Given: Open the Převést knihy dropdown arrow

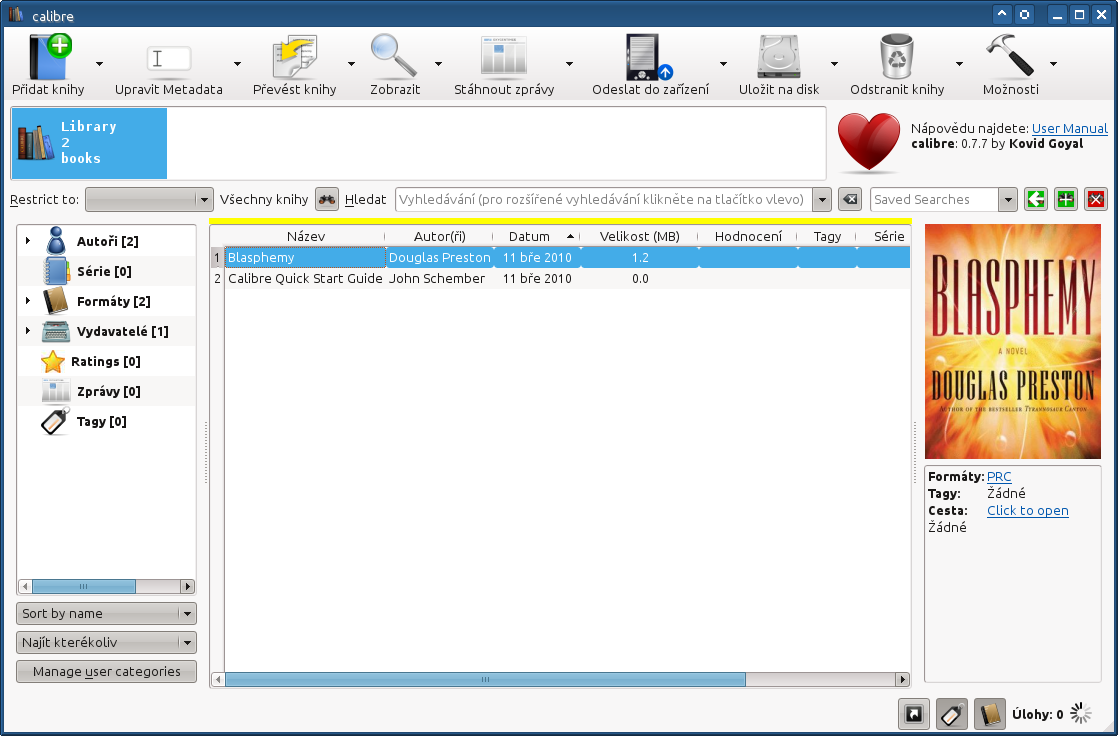Looking at the screenshot, I should tap(351, 63).
